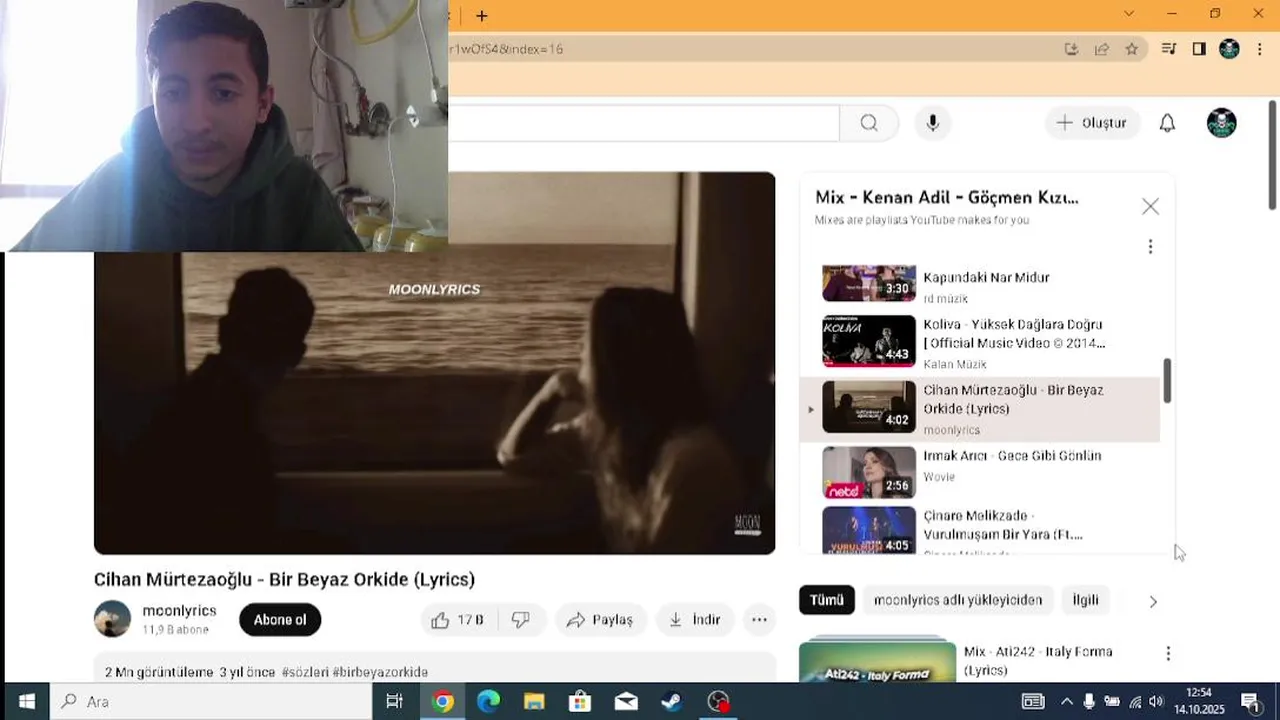
Task: Open the Chrome media controls icon
Action: pos(1168,49)
